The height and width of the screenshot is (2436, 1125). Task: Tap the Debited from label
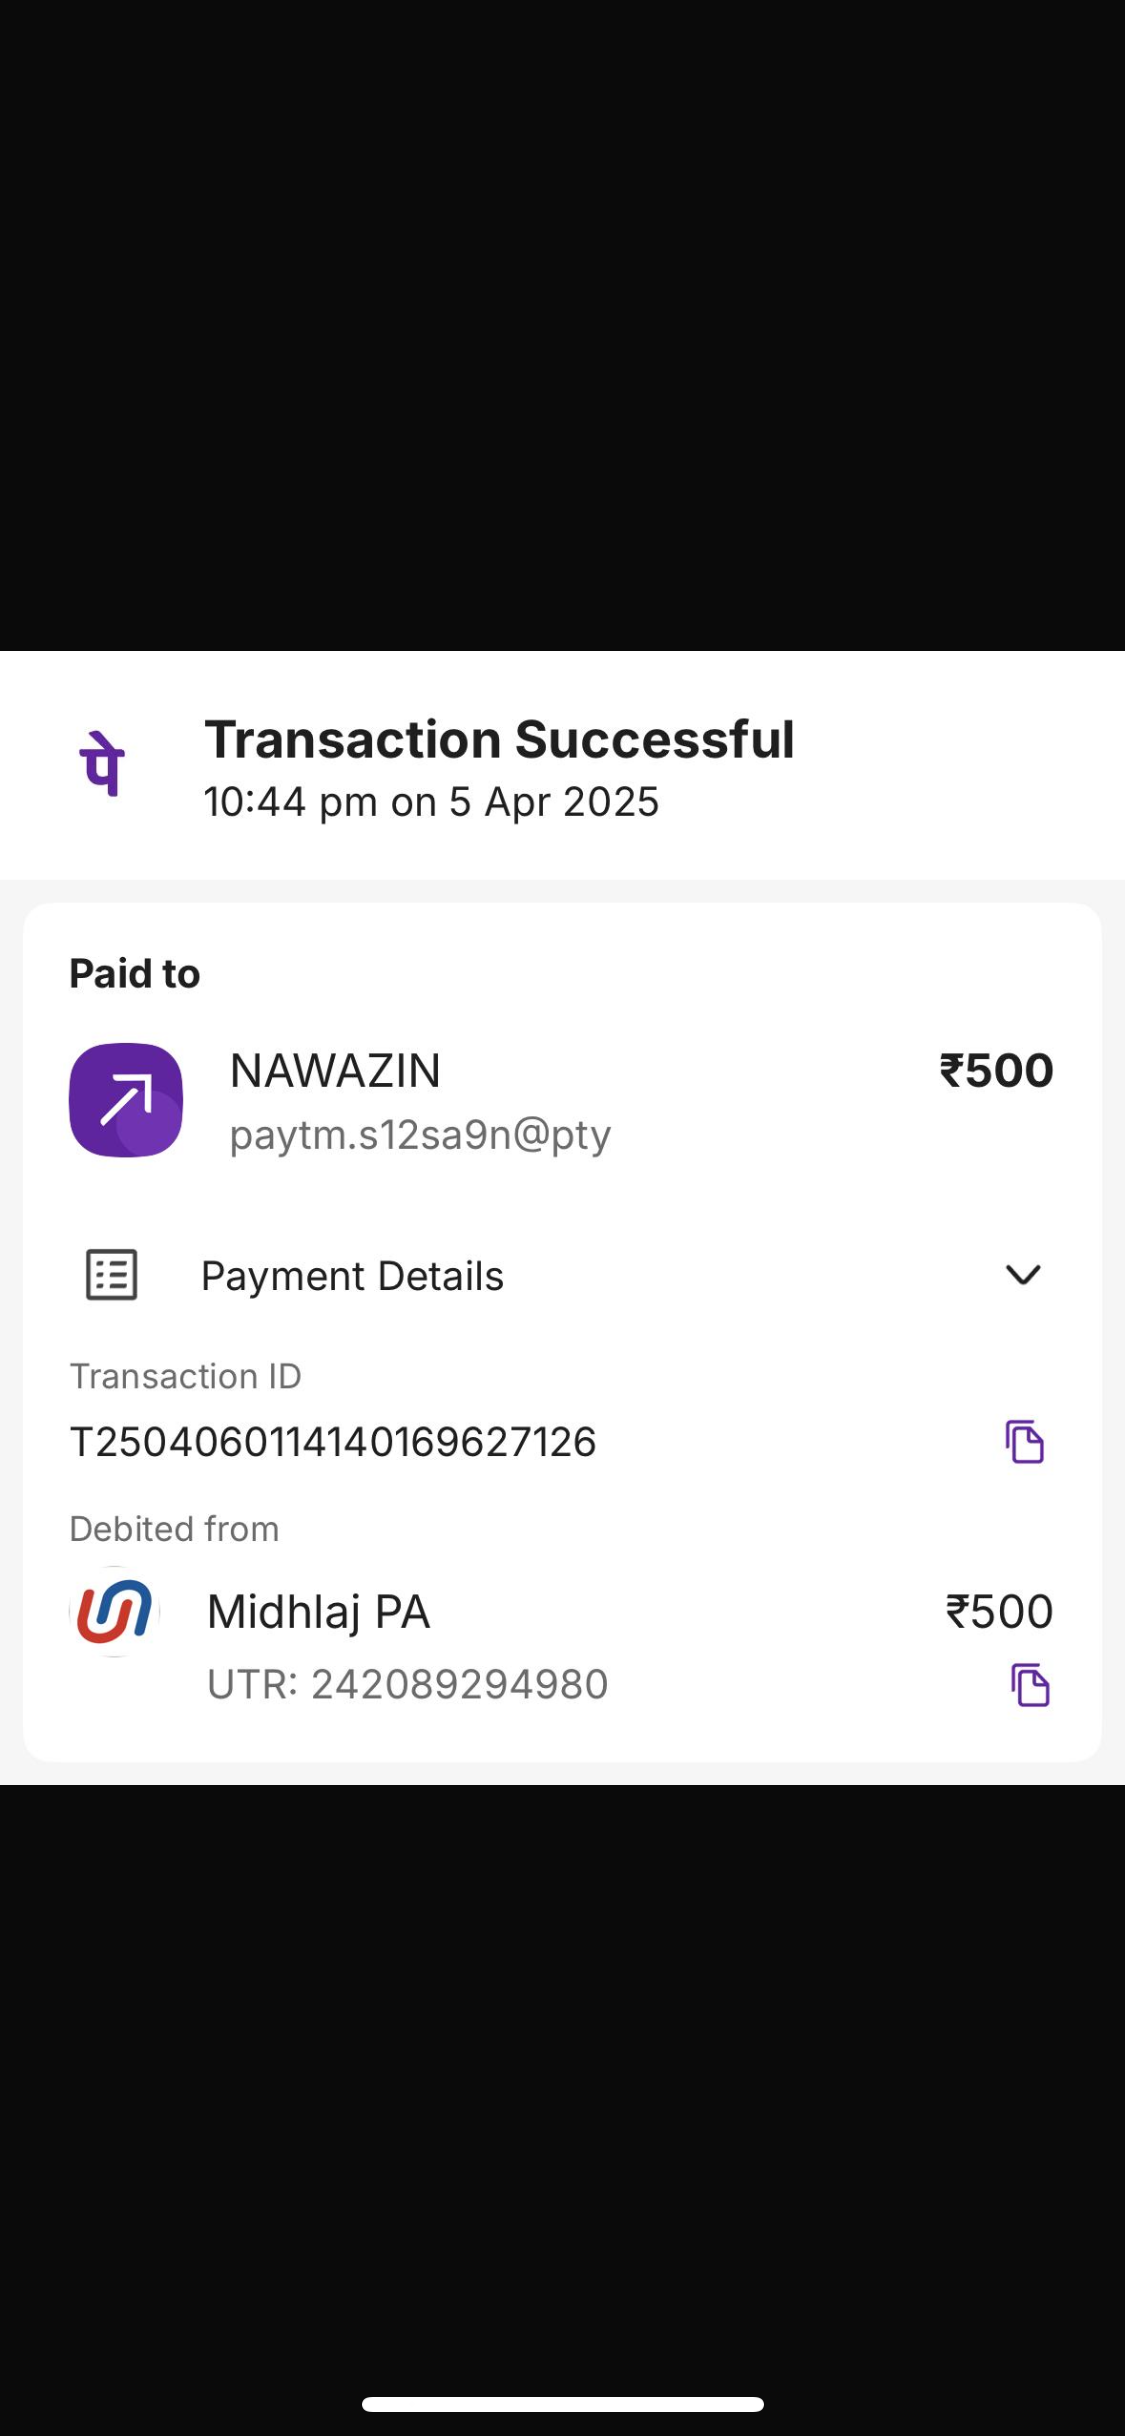(x=174, y=1529)
